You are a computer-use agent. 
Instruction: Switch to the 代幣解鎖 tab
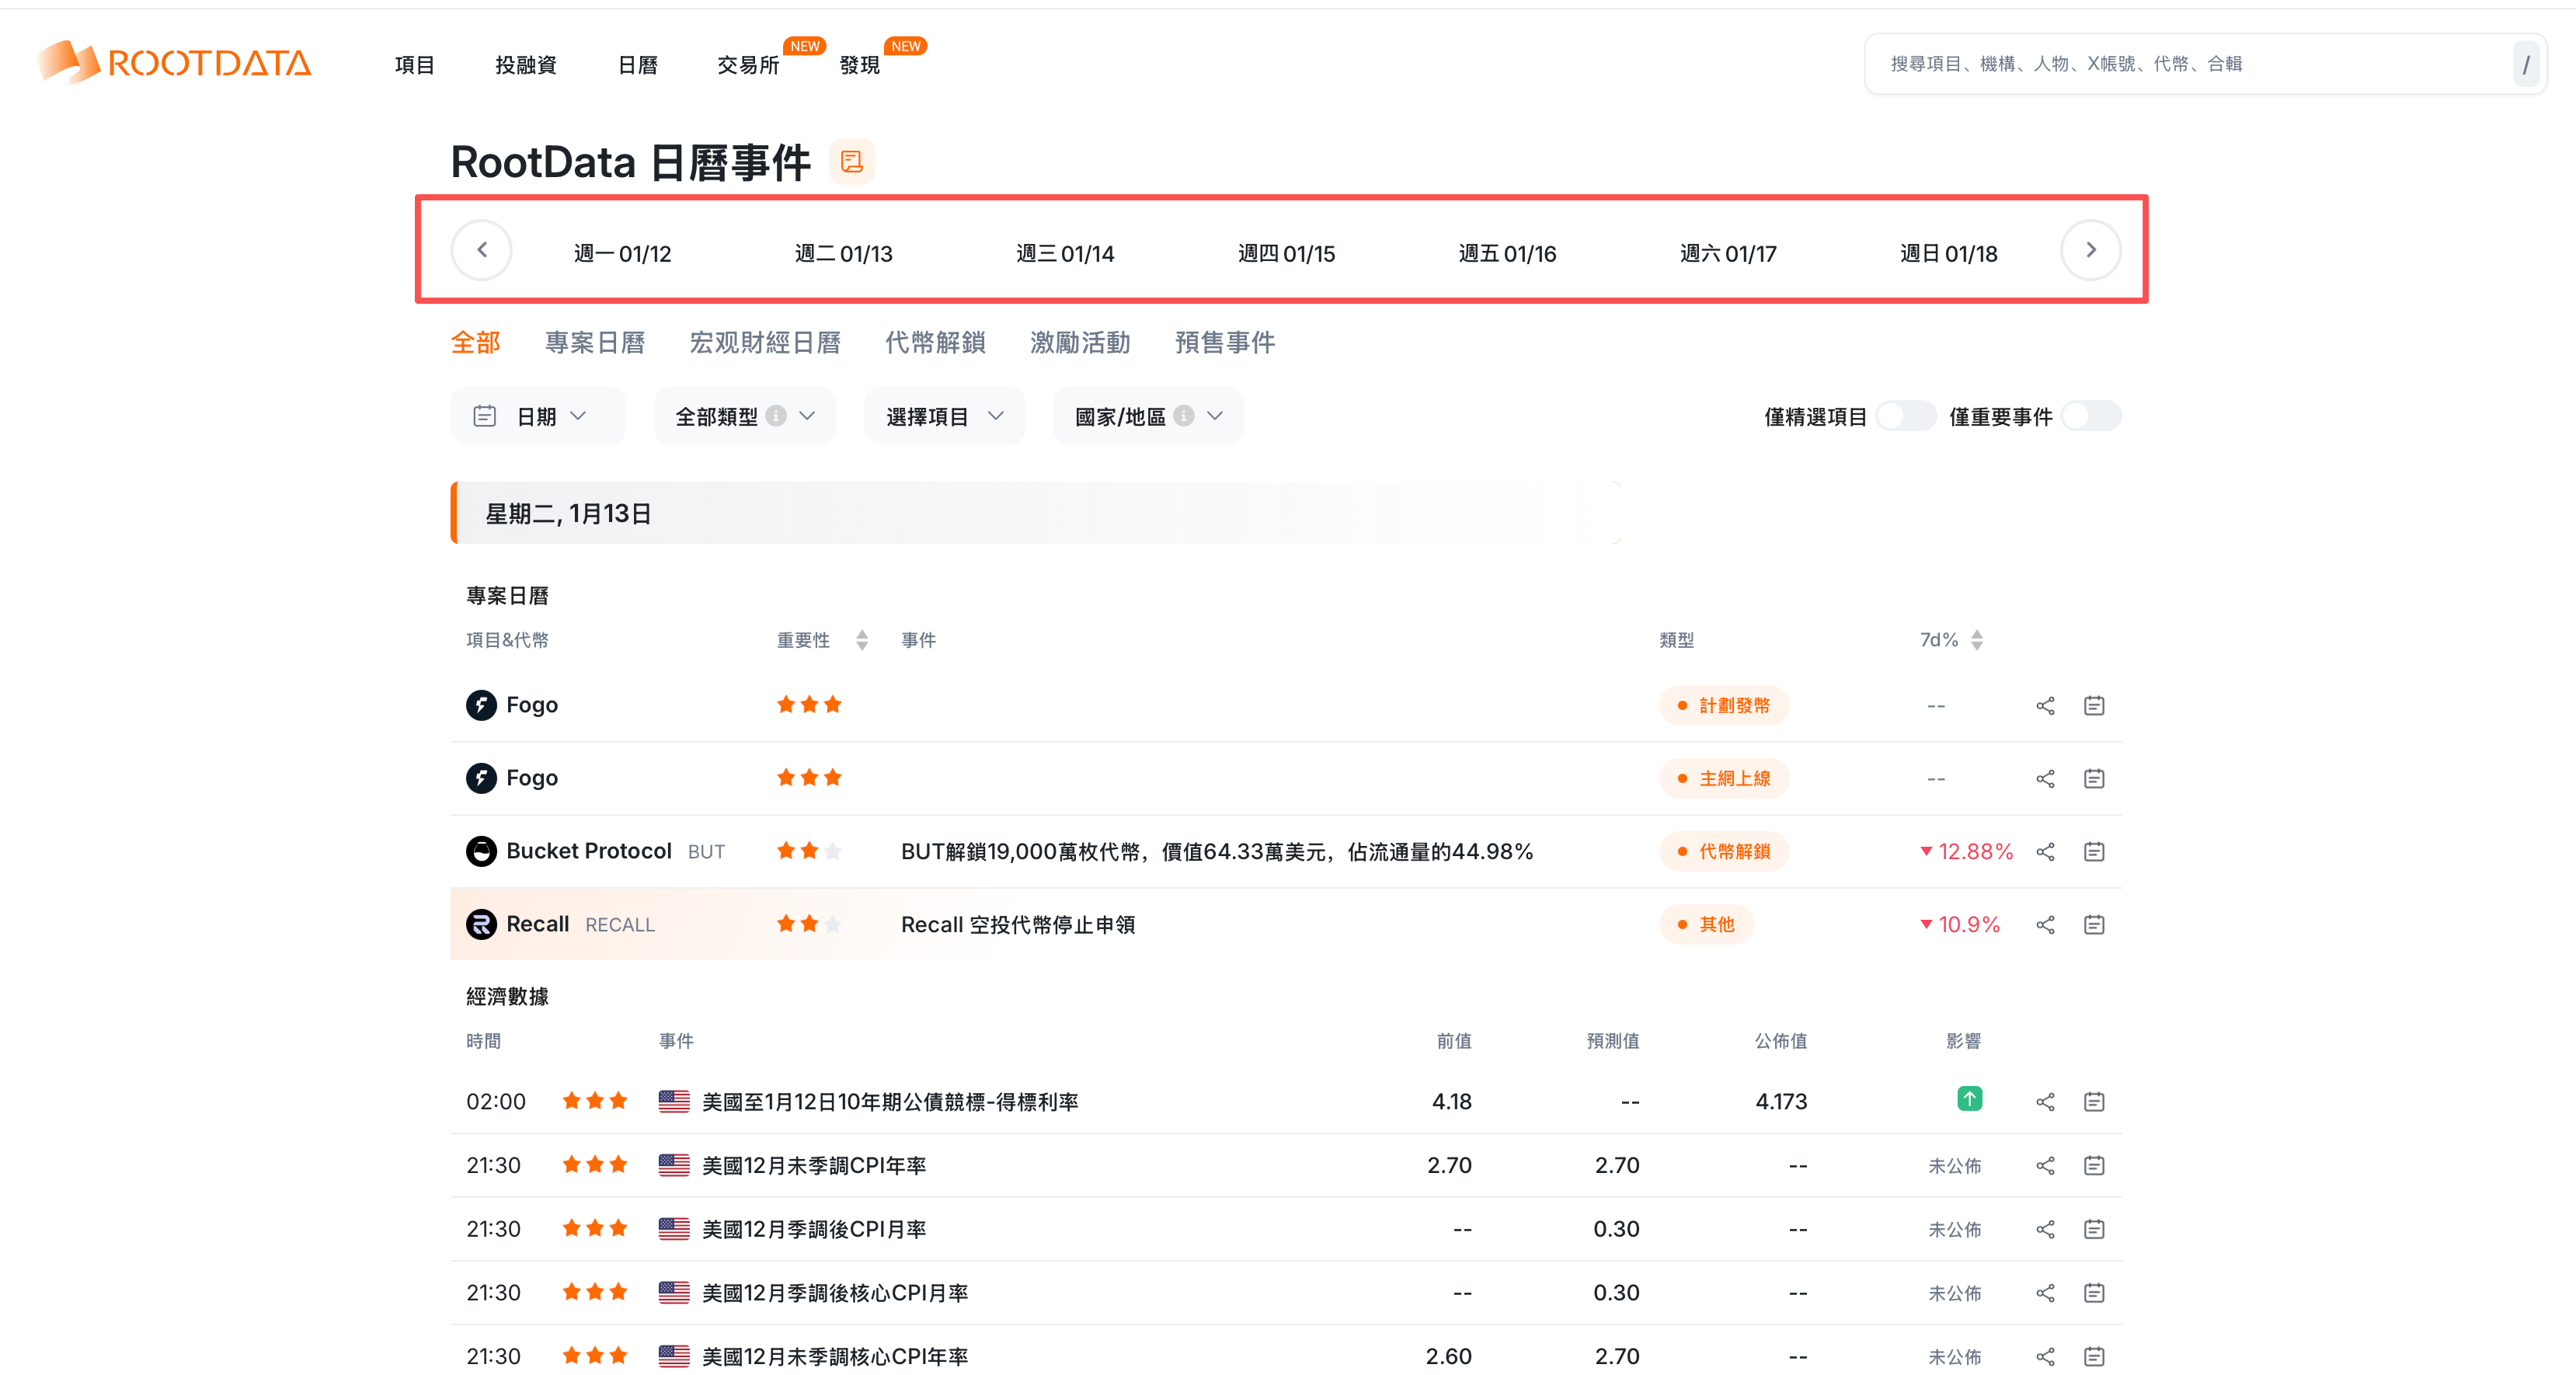coord(935,343)
